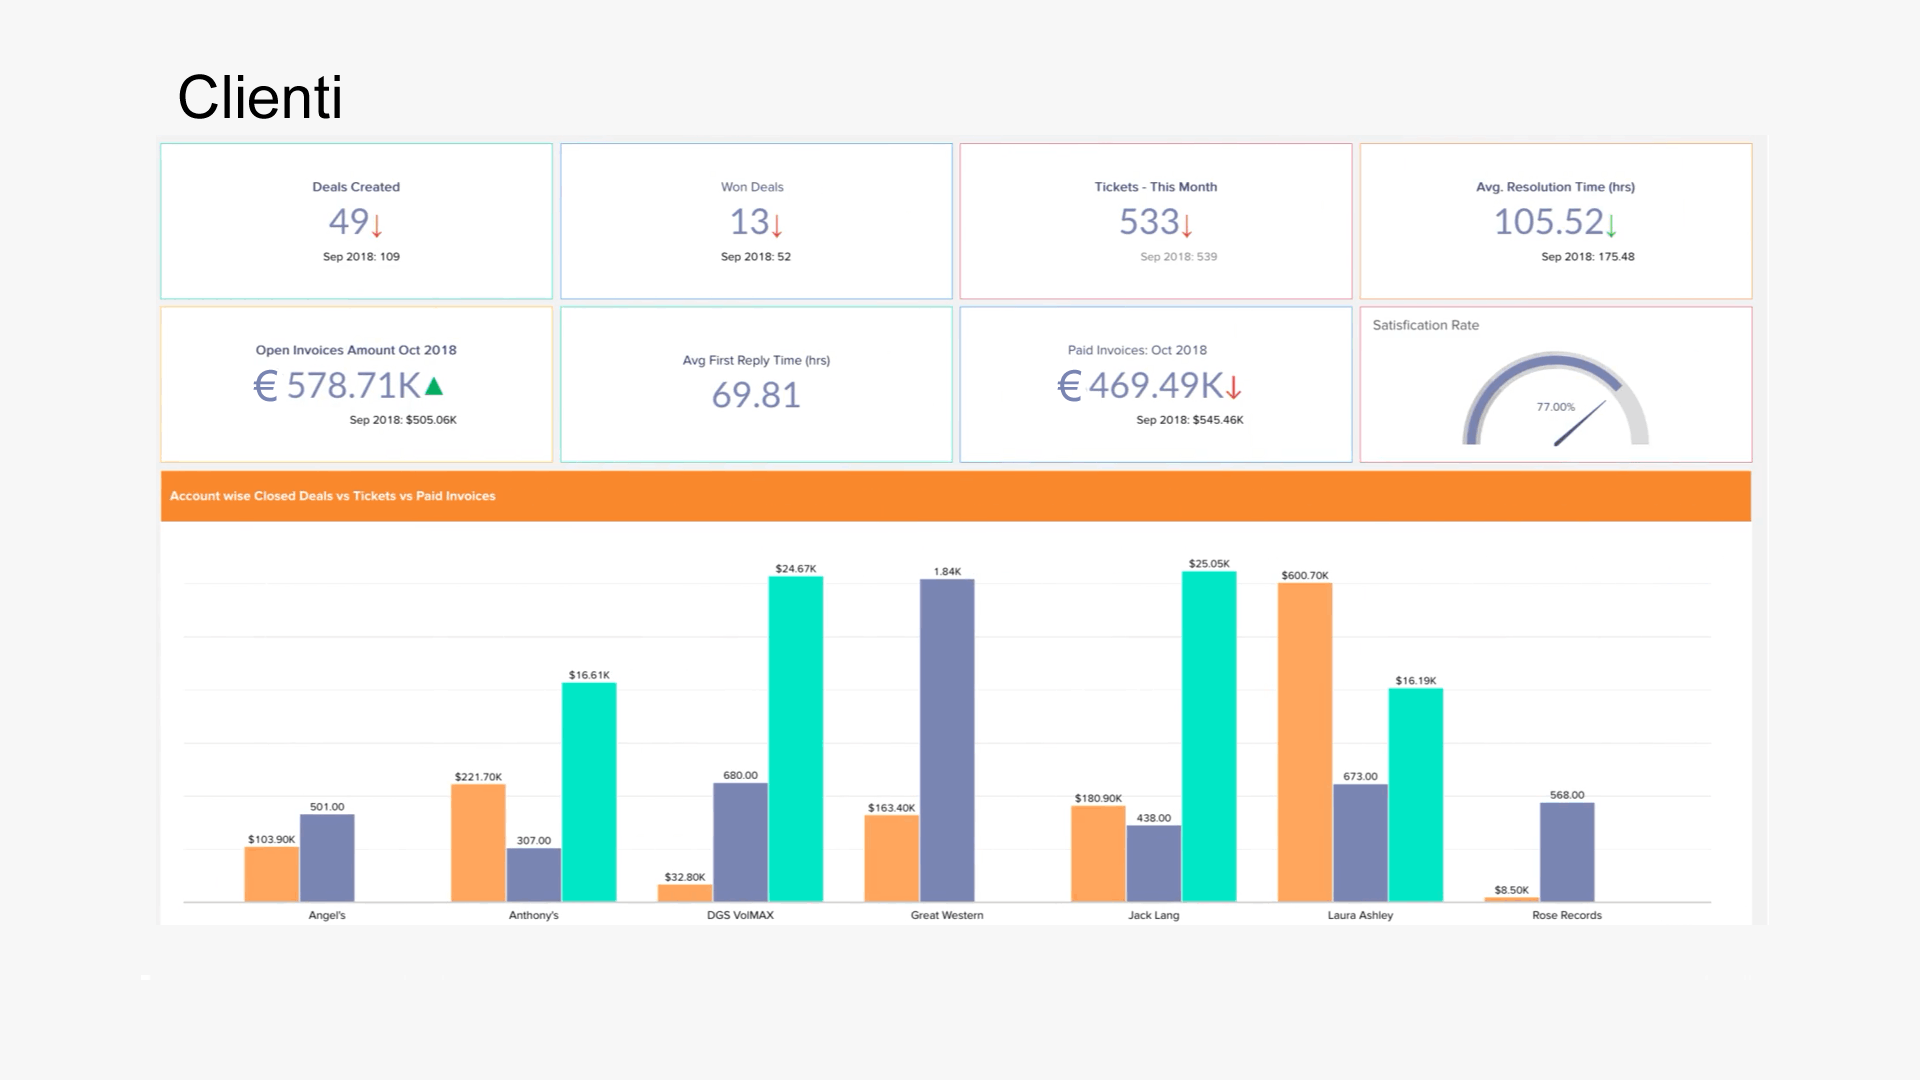Click Jack Lang orange $180.90K bar
The image size is (1920, 1080).
(1098, 854)
